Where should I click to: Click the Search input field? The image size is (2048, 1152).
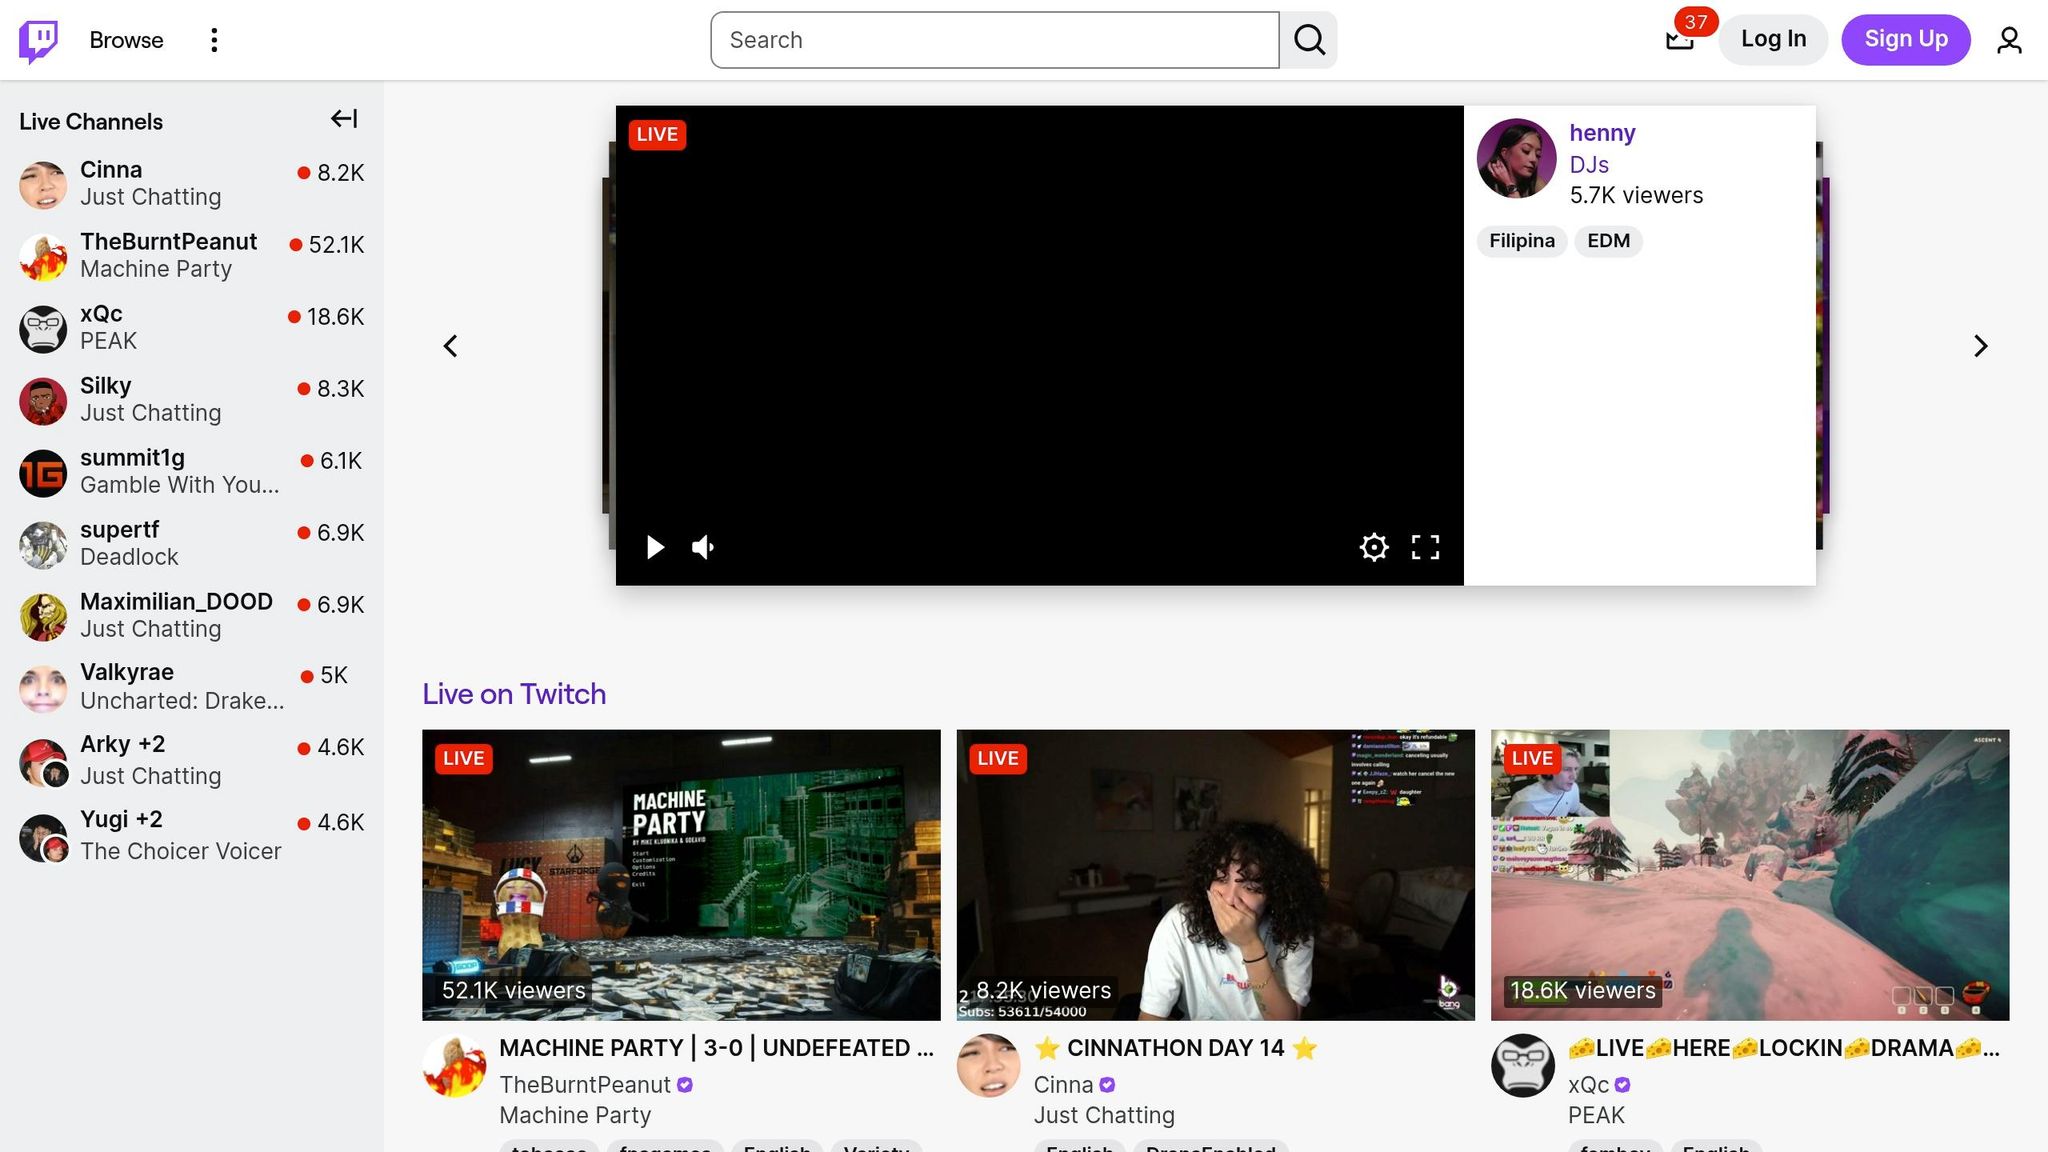pos(995,40)
